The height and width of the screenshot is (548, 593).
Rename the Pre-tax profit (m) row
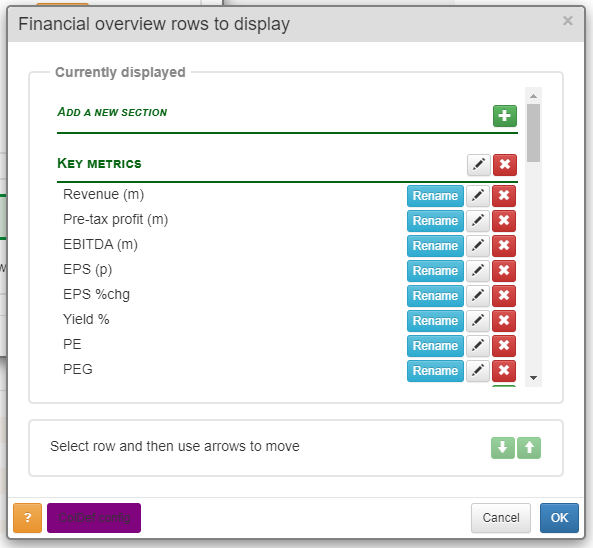pyautogui.click(x=435, y=221)
